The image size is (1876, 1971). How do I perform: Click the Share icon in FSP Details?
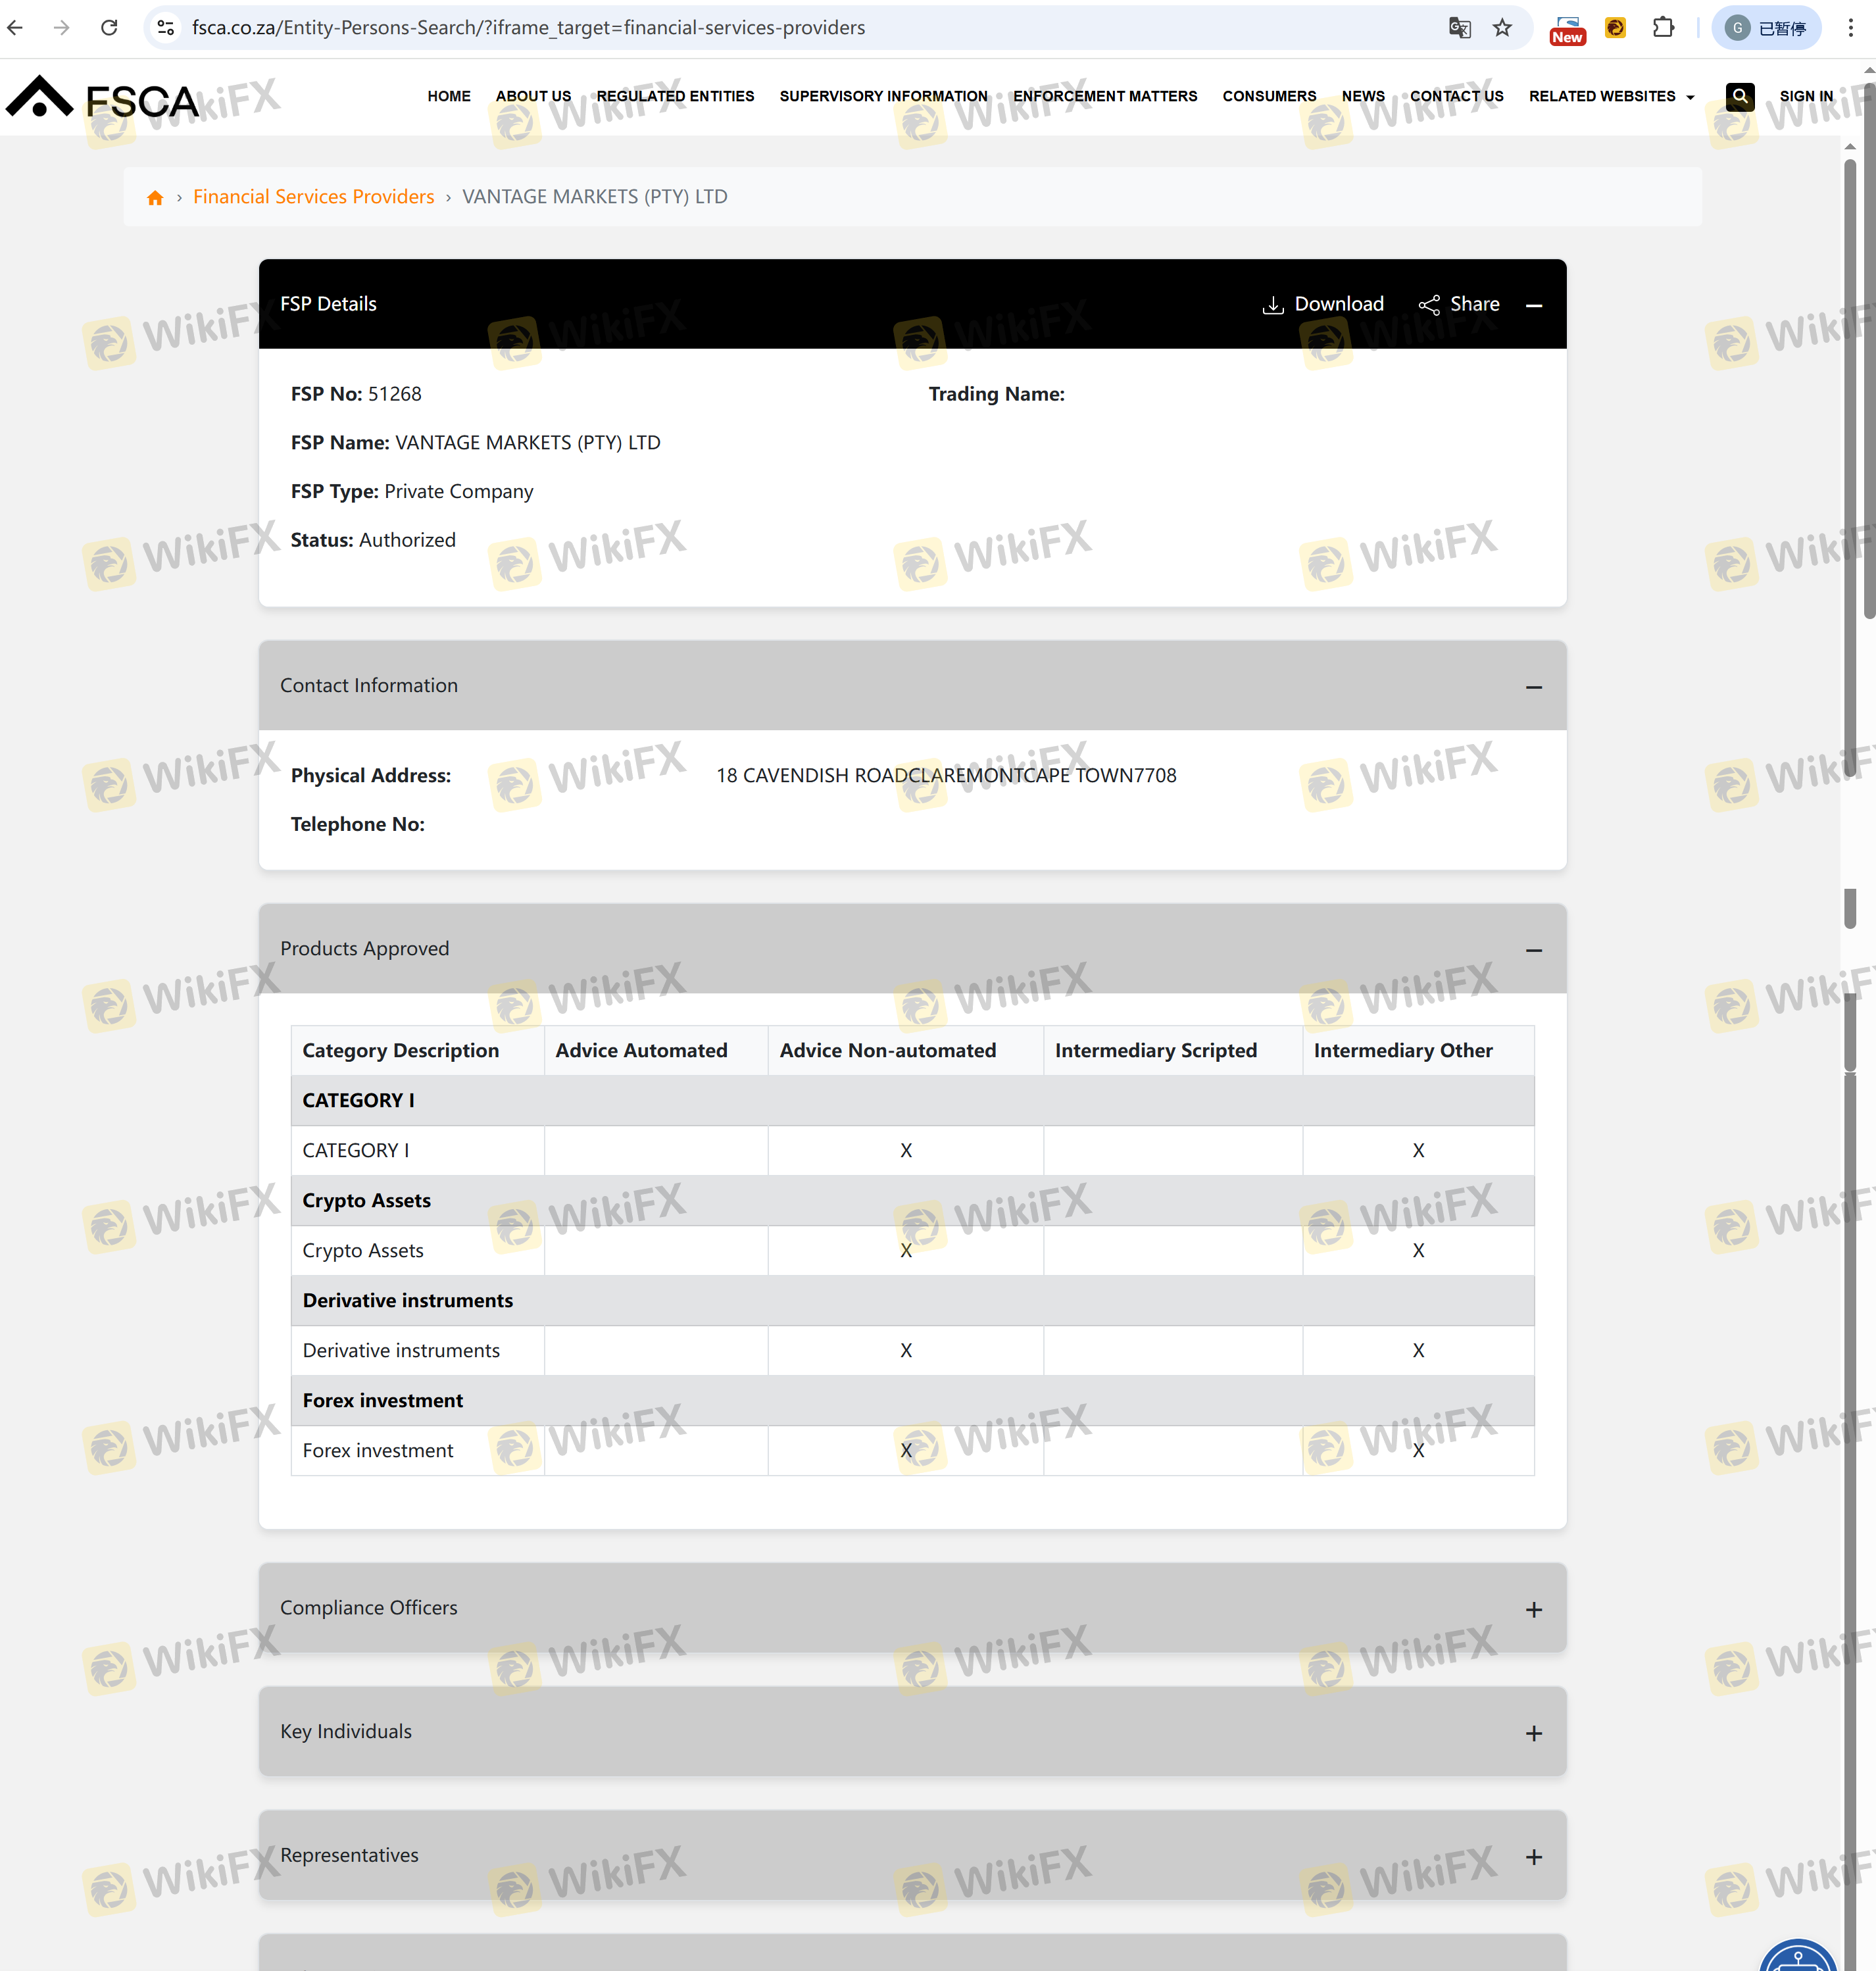(x=1429, y=305)
